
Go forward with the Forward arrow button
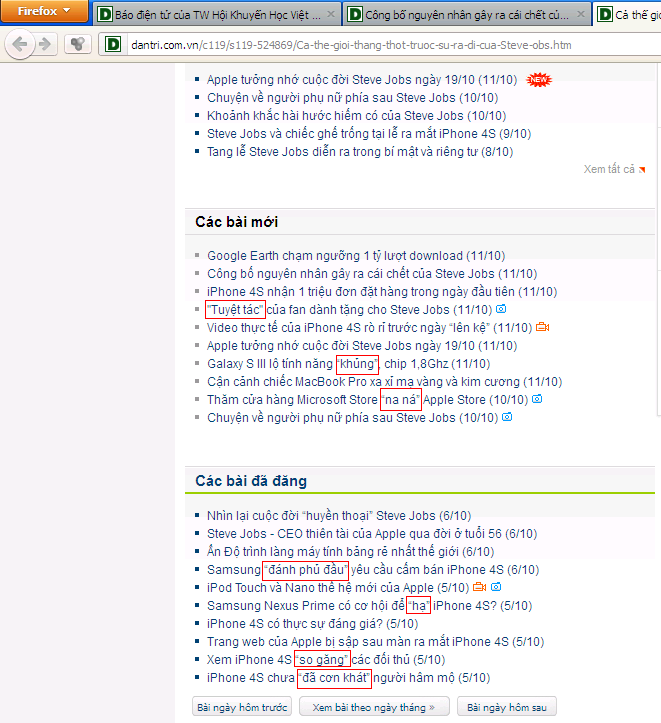point(45,44)
